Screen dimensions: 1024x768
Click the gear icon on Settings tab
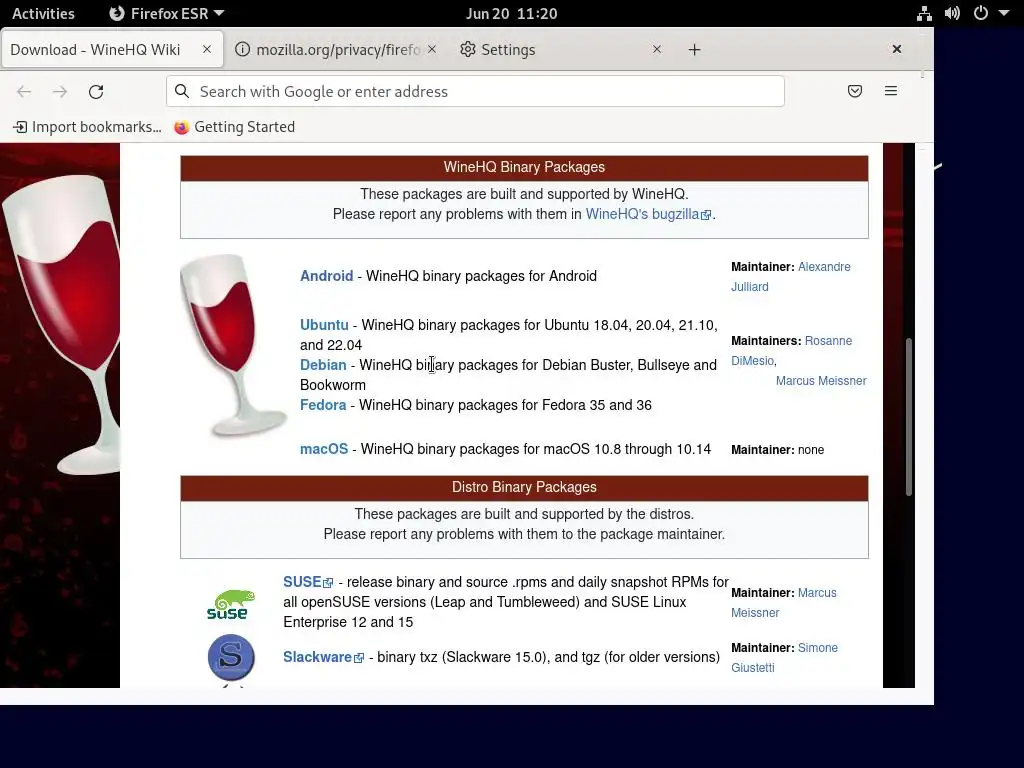coord(468,49)
